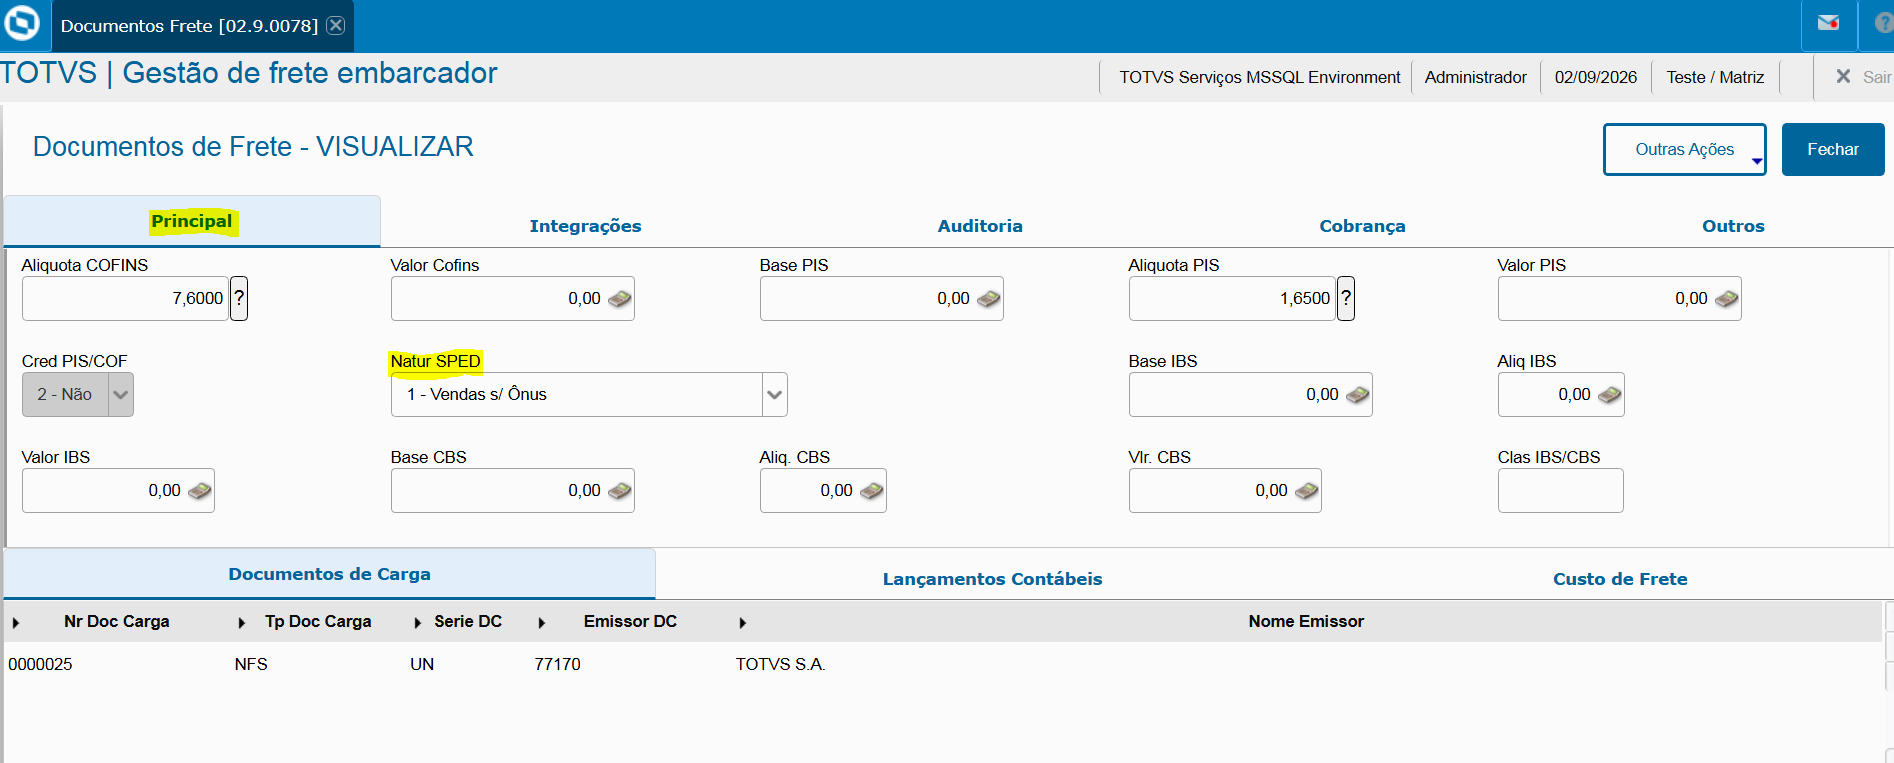Open the Documentos de Carga tab
The height and width of the screenshot is (763, 1894).
point(330,574)
